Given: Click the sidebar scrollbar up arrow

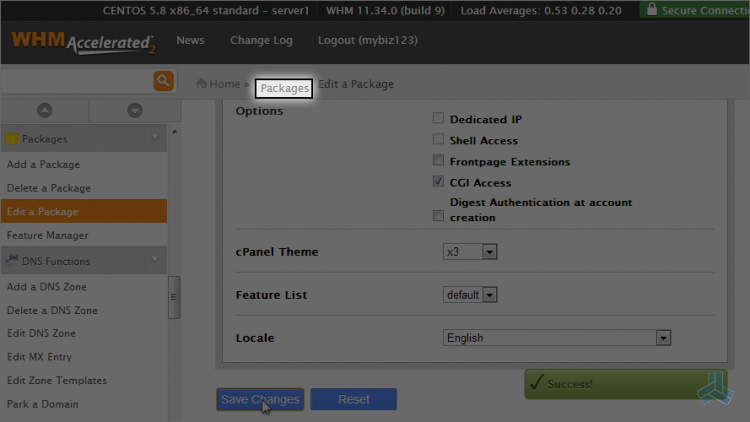Looking at the screenshot, I should 175,132.
